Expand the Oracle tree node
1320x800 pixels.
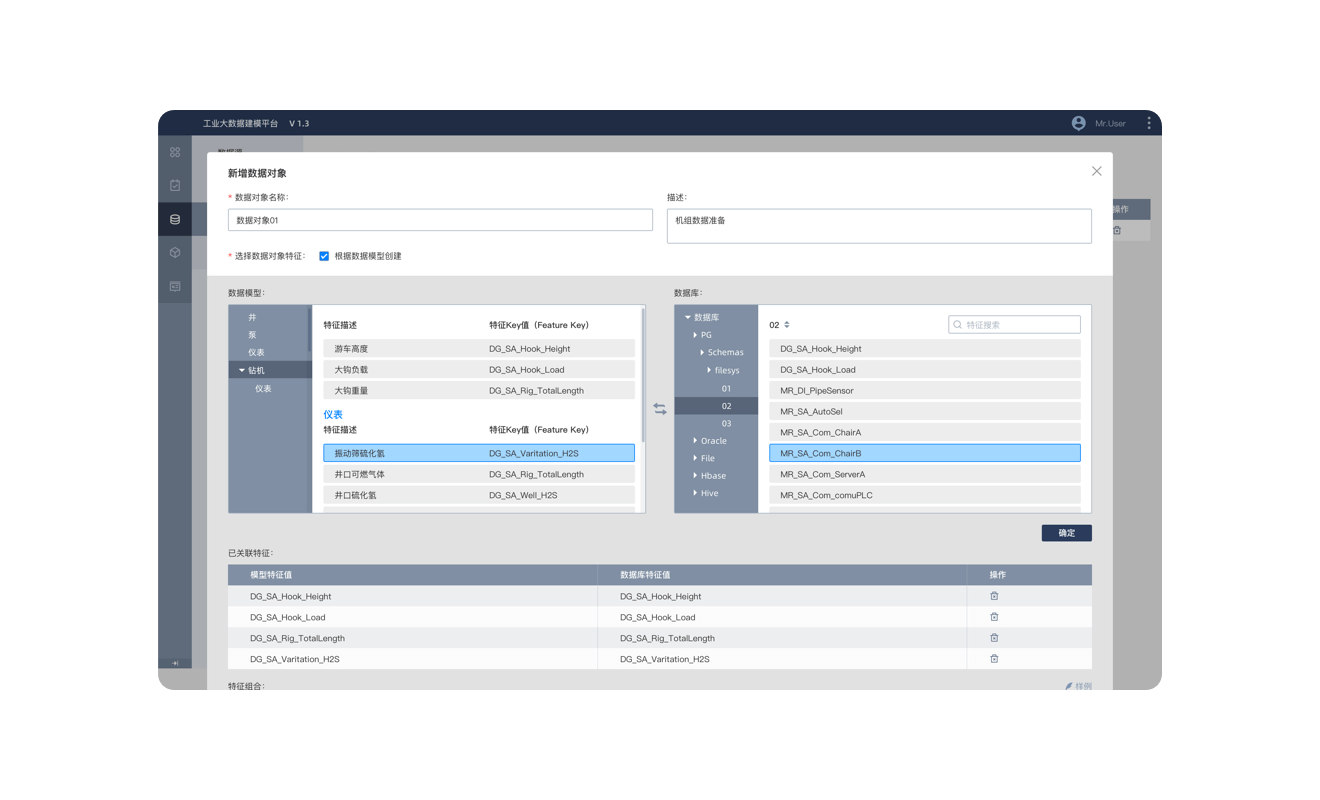click(x=695, y=441)
